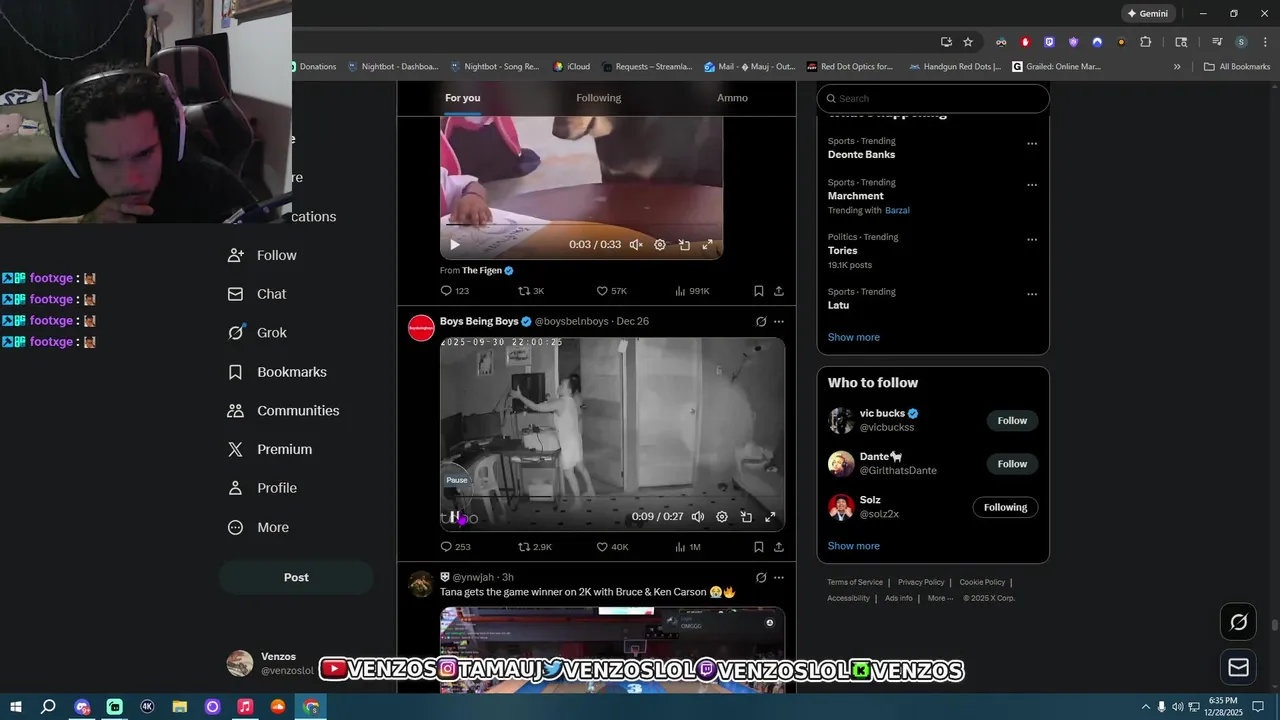Enter fullscreen on Boys Being Boys video
Image resolution: width=1280 pixels, height=720 pixels.
coord(770,517)
